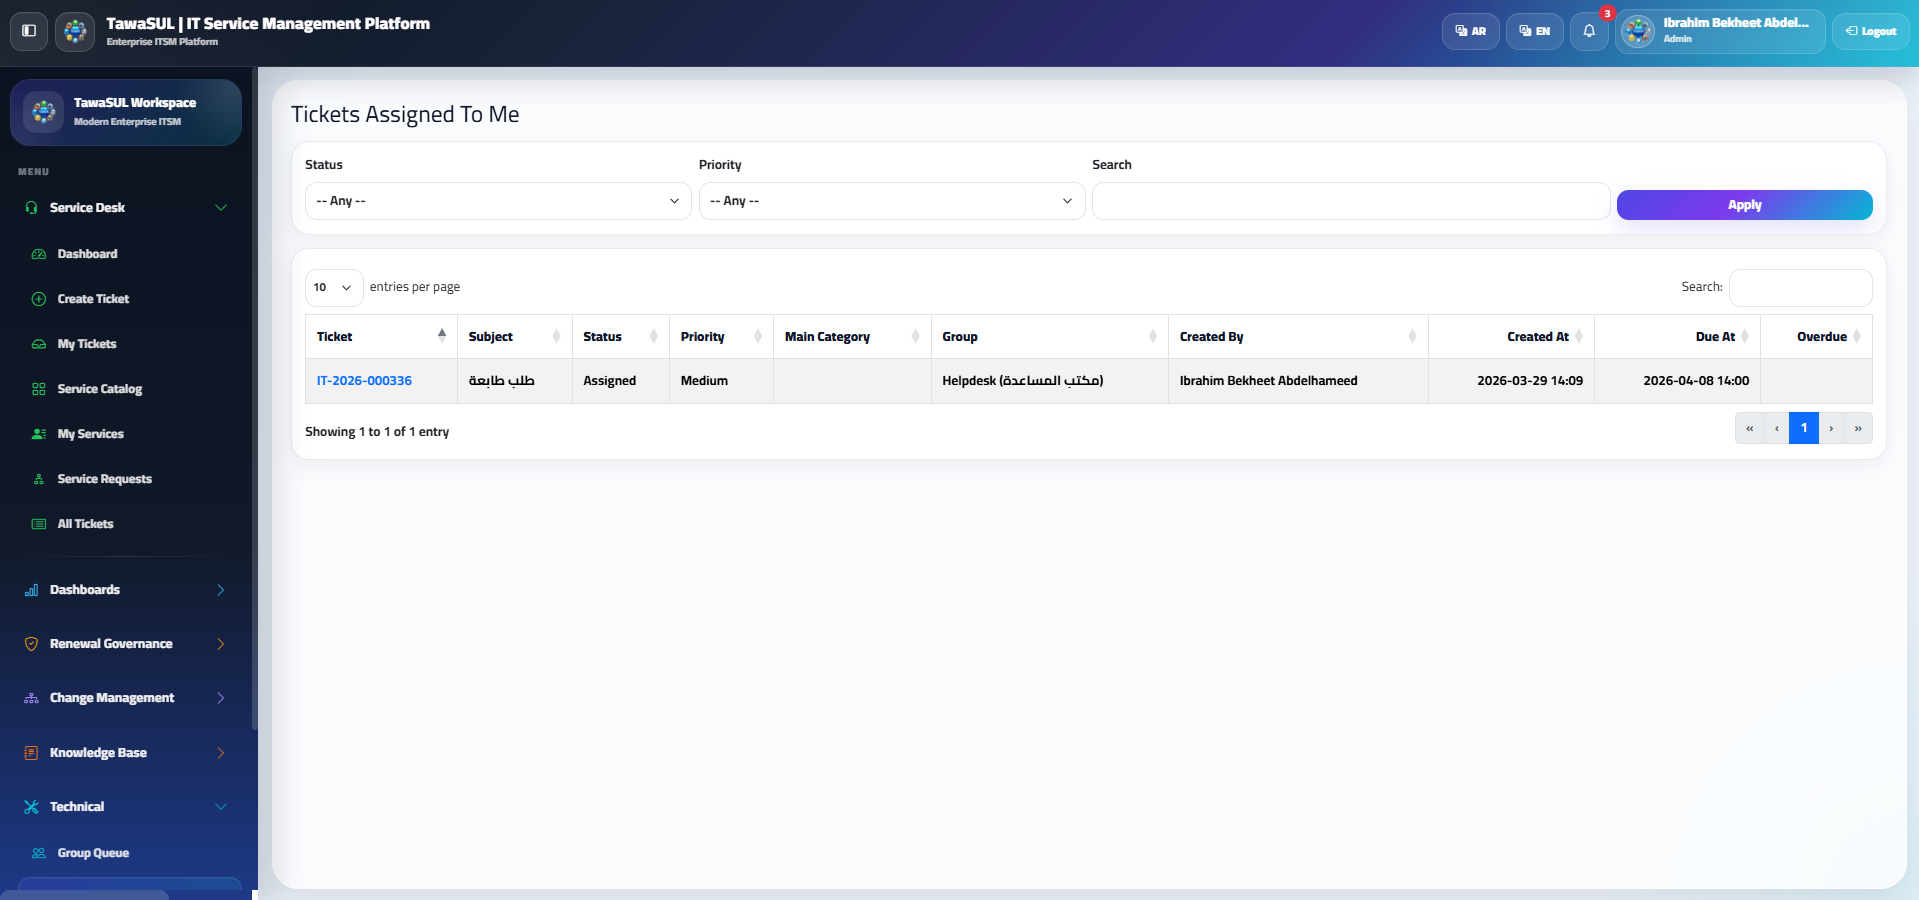
Task: Click the user avatar in header
Action: pyautogui.click(x=1638, y=31)
